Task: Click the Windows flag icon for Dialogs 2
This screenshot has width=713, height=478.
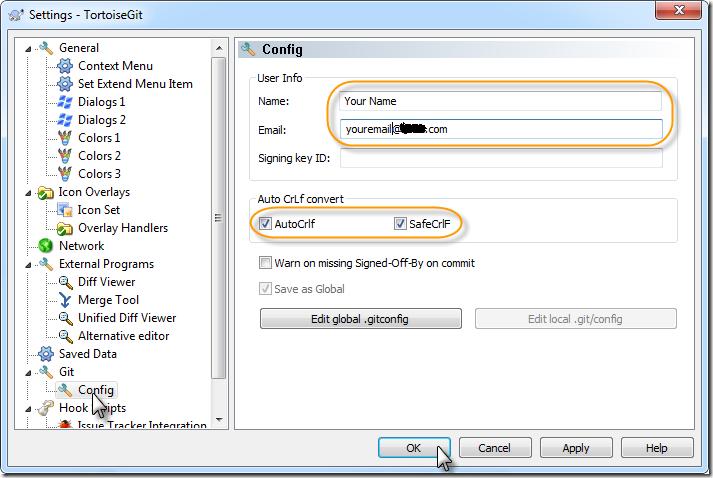Action: click(65, 120)
